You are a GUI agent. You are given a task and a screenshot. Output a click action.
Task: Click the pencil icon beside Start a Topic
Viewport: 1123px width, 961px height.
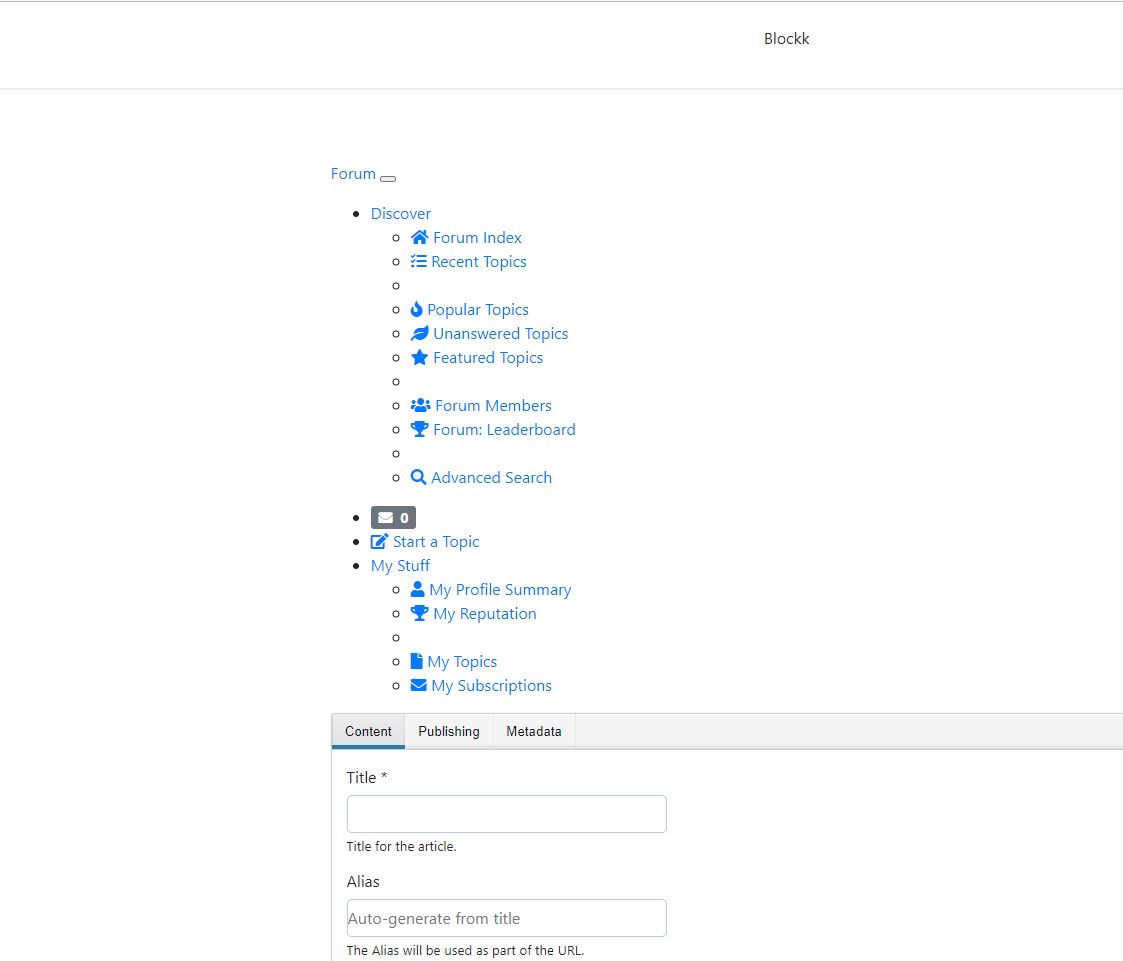click(379, 542)
